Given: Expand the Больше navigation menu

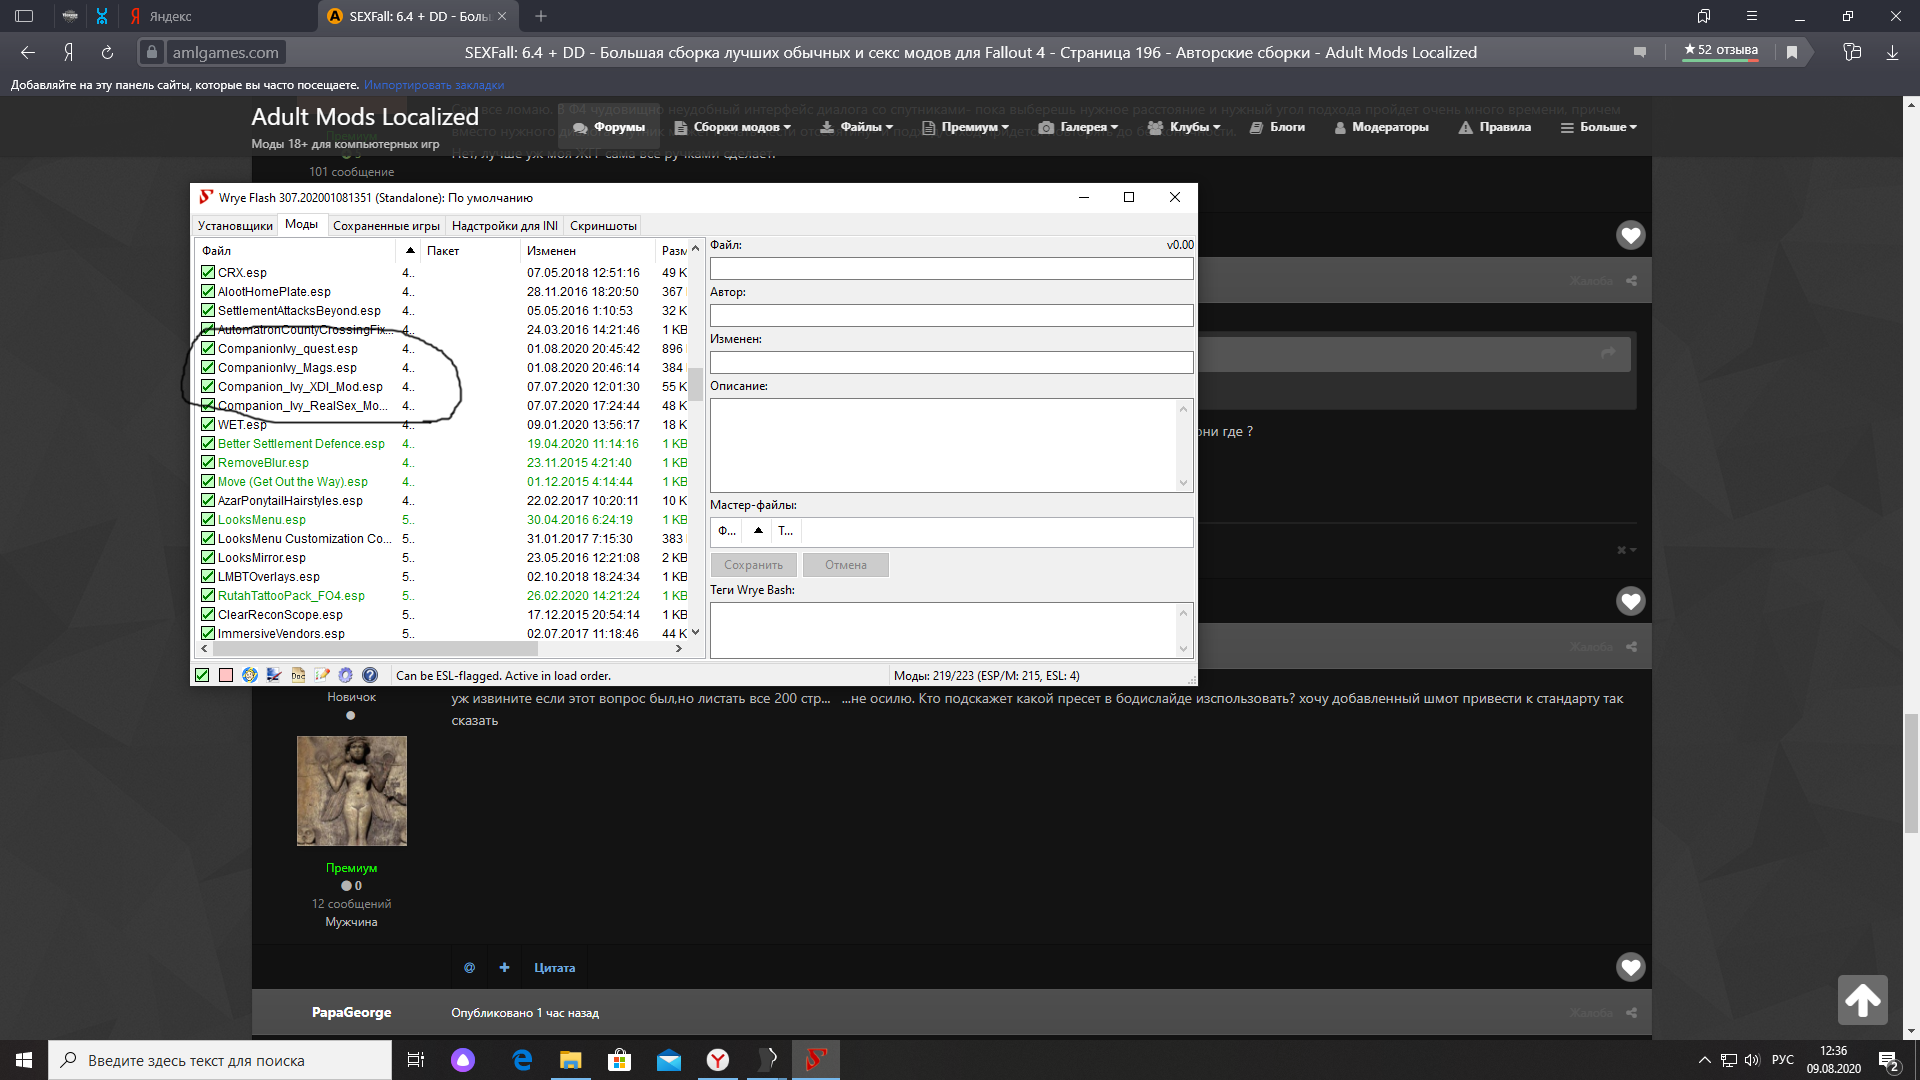Looking at the screenshot, I should (1599, 127).
